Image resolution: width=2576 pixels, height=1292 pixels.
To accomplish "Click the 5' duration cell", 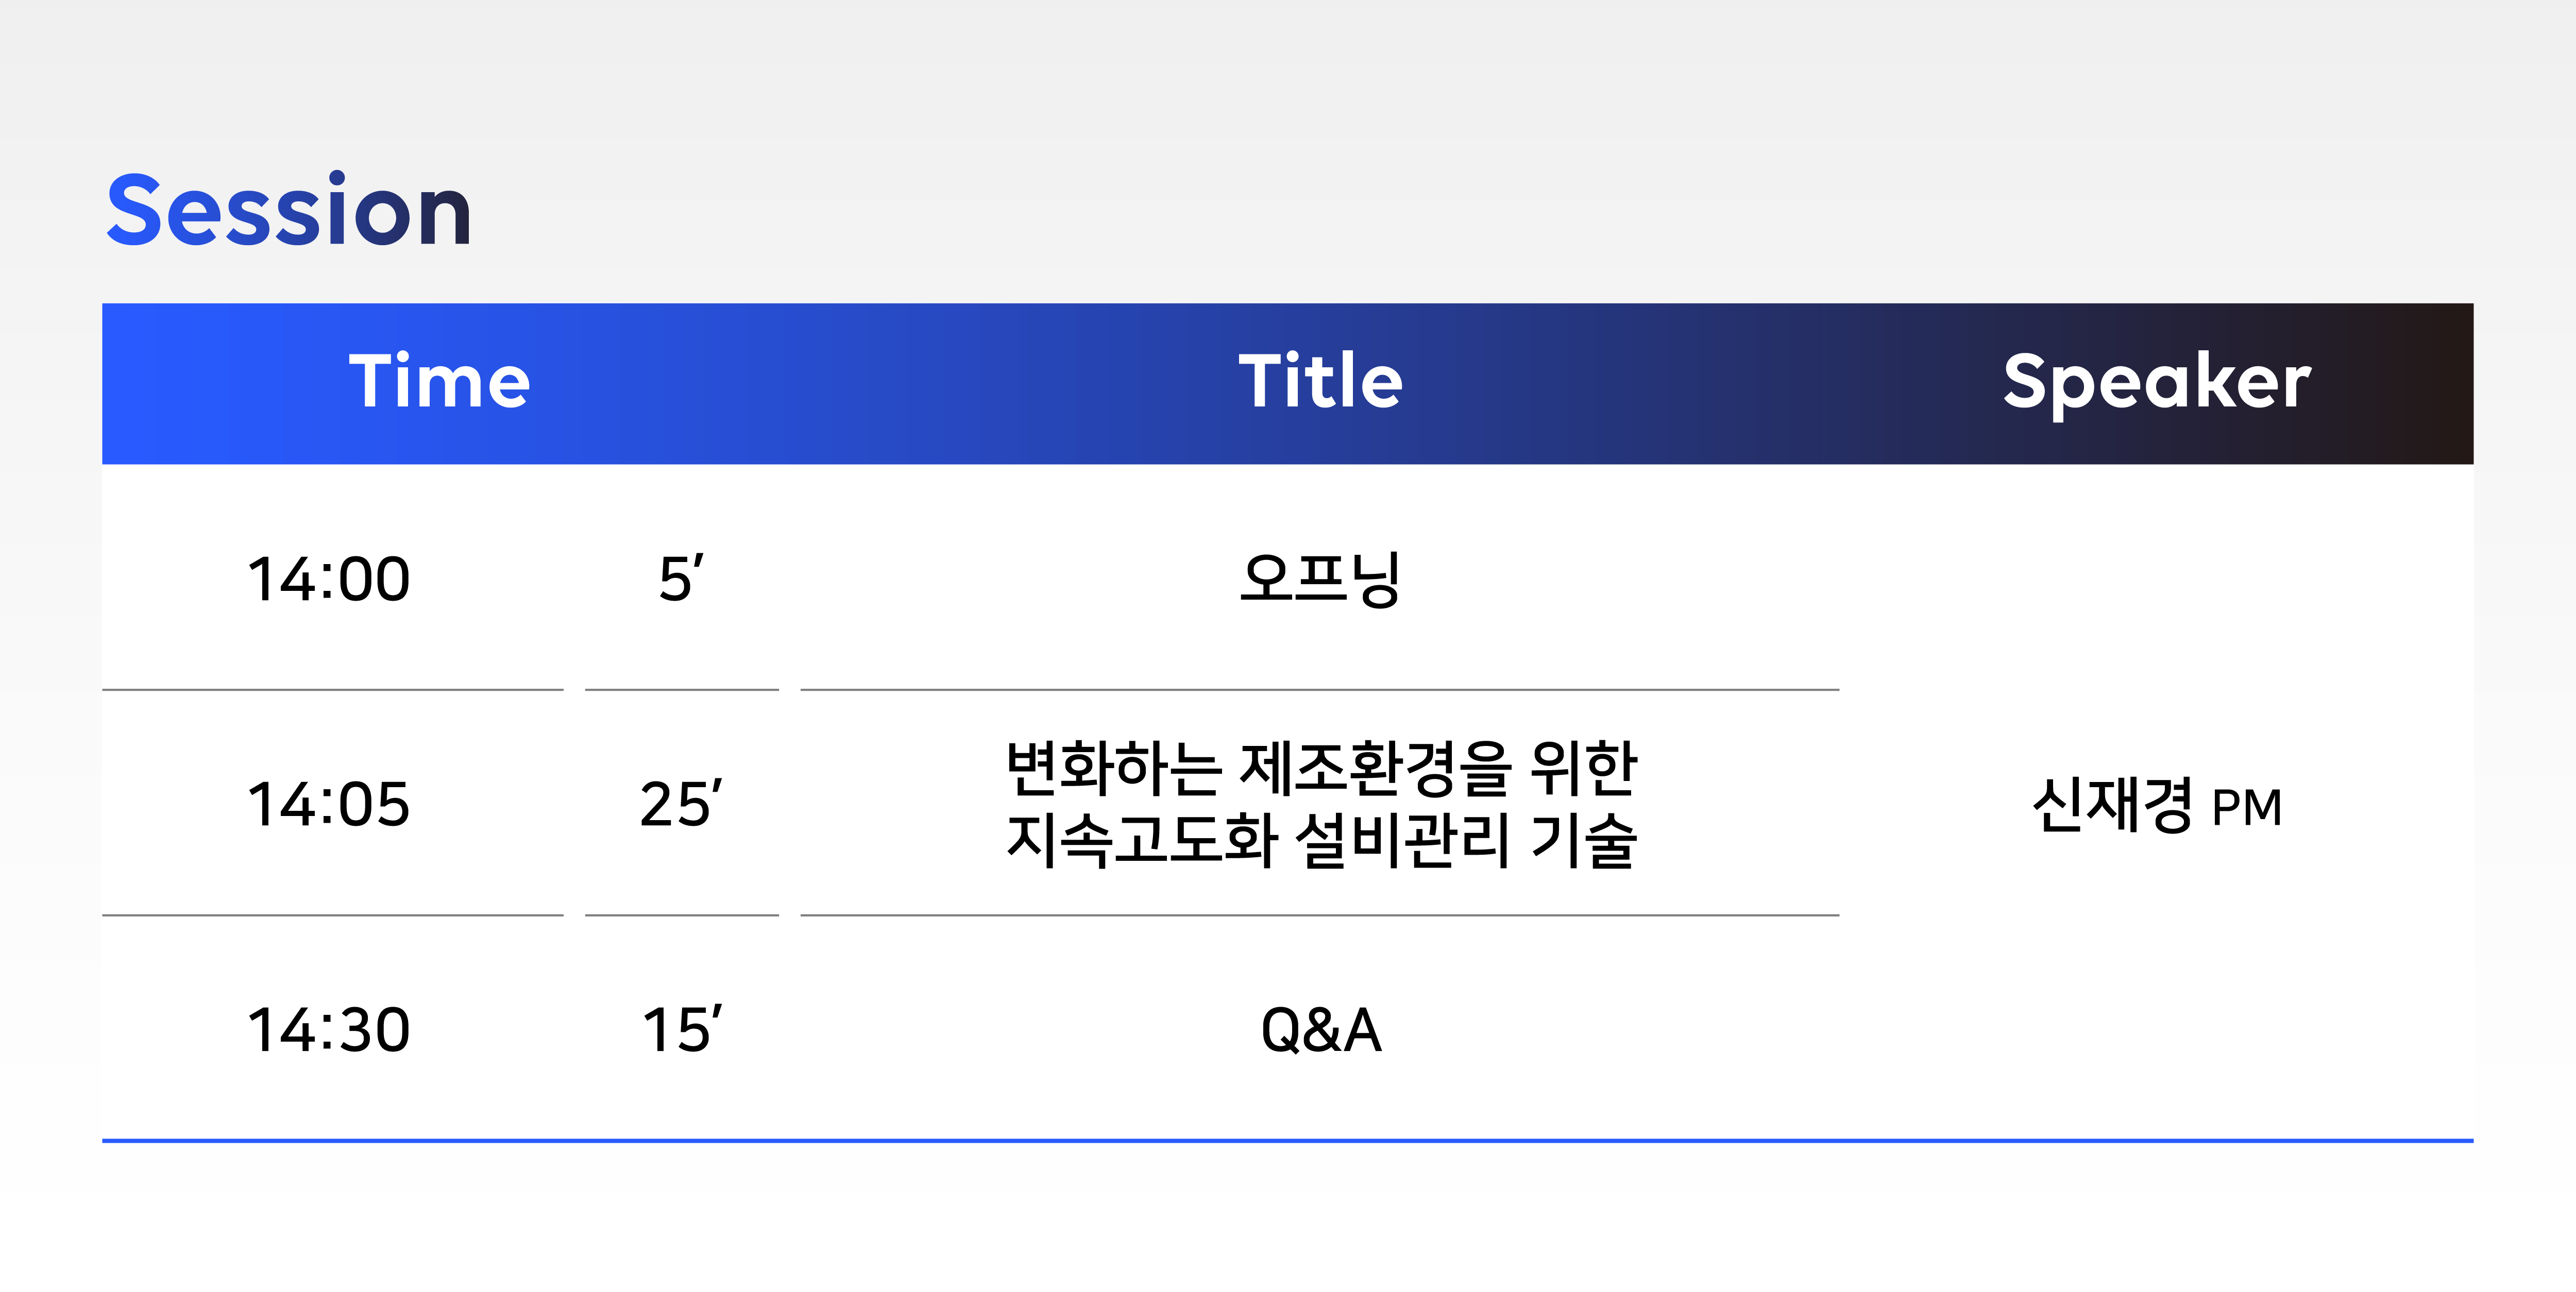I will click(x=681, y=578).
